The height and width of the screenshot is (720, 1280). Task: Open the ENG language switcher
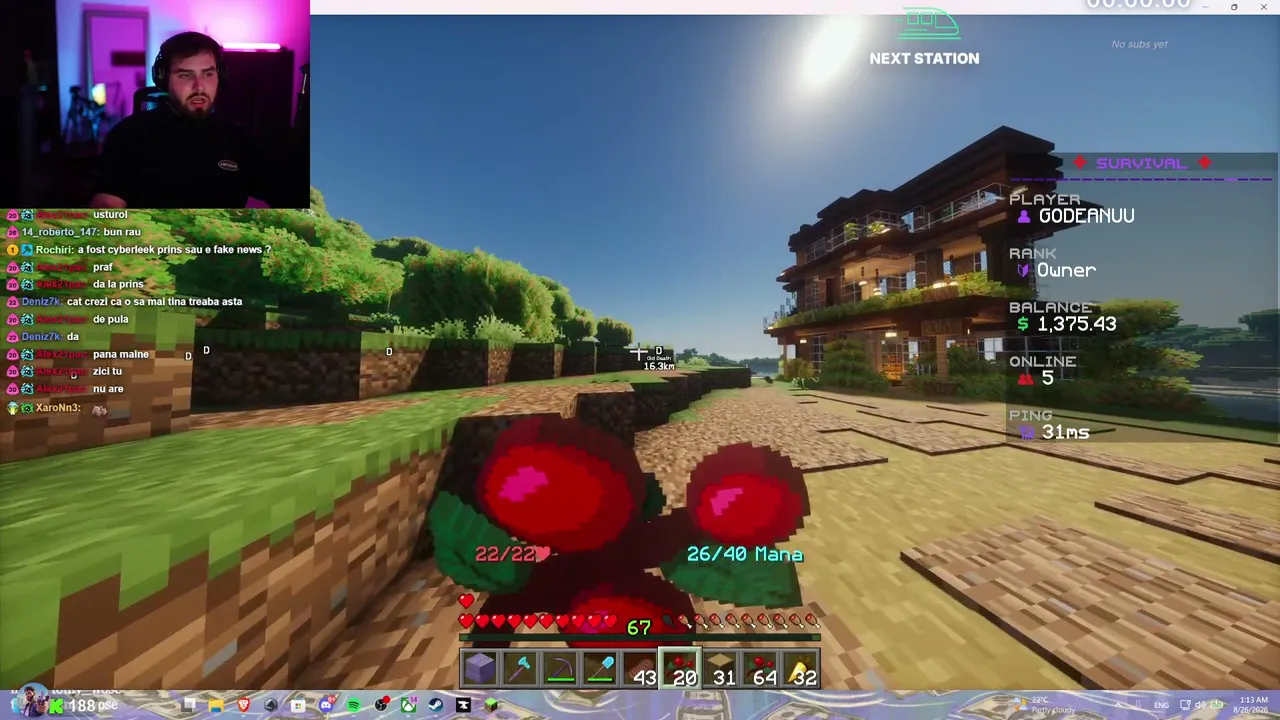coord(1161,706)
